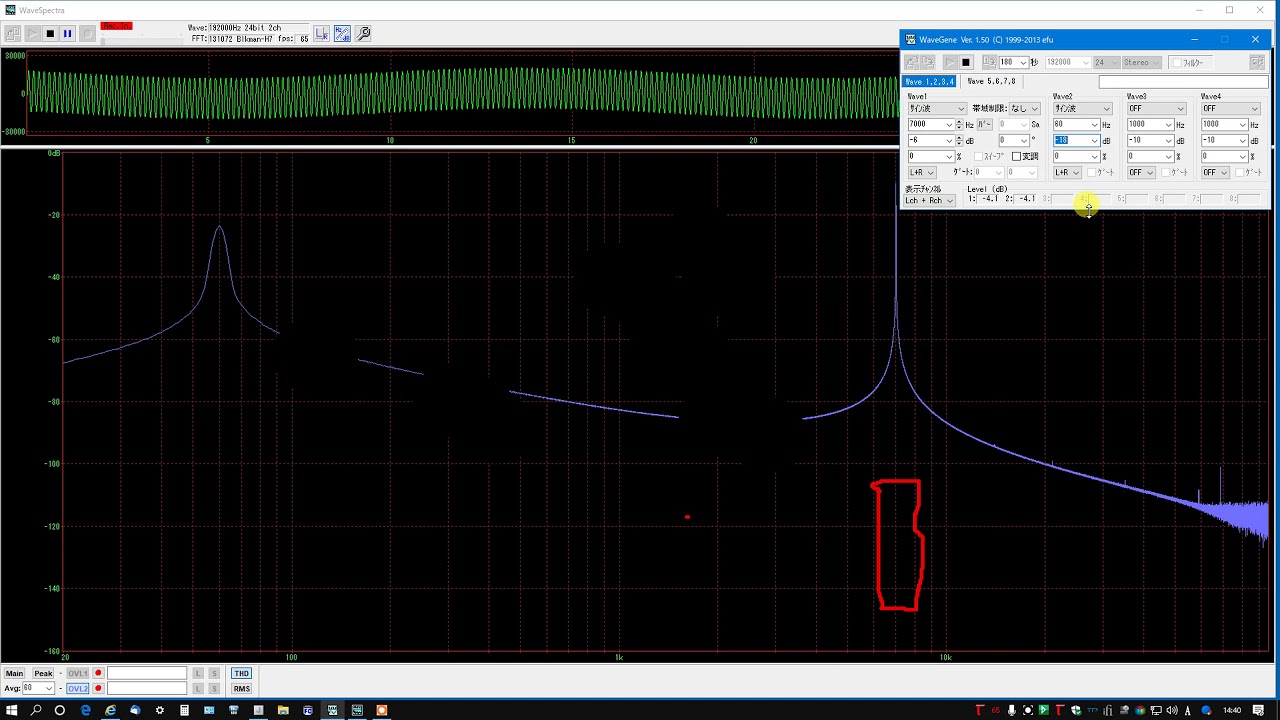1280x720 pixels.
Task: Stop WaveSpectra analysis with the stop button
Action: pyautogui.click(x=50, y=33)
